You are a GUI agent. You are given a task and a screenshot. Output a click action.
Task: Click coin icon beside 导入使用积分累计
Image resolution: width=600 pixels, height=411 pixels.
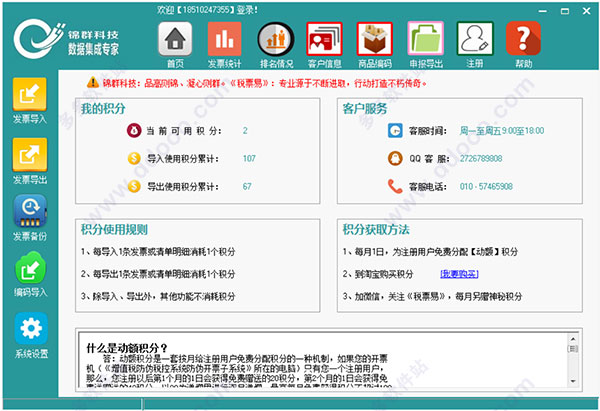click(x=134, y=158)
